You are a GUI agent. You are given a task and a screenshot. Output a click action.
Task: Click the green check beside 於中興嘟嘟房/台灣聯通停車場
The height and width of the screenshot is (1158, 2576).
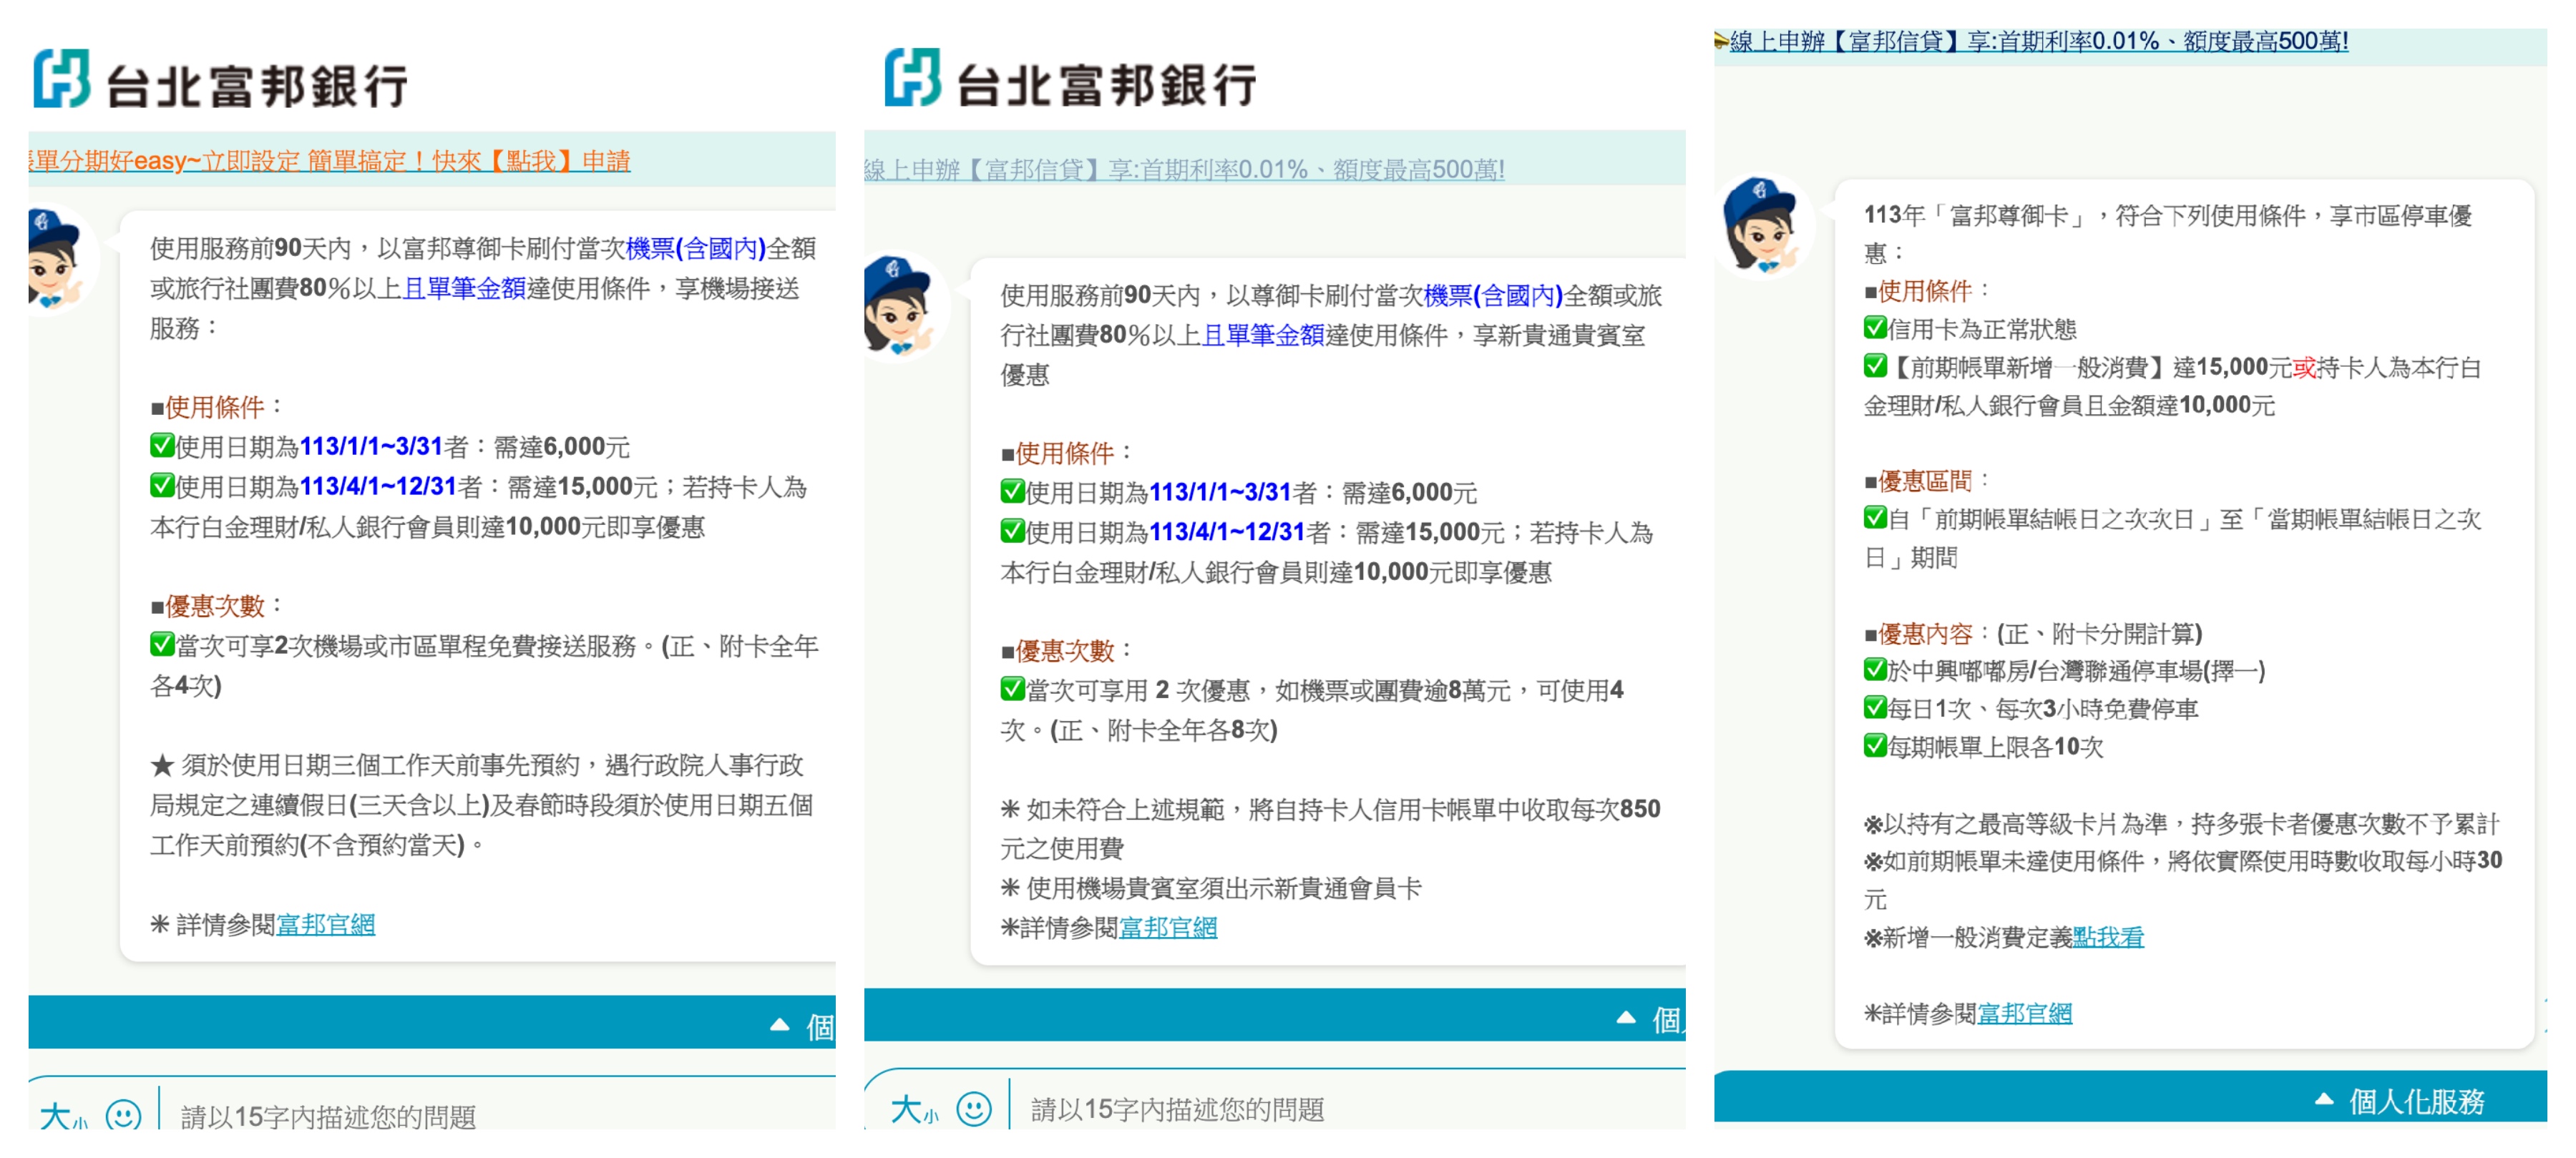pos(1875,669)
